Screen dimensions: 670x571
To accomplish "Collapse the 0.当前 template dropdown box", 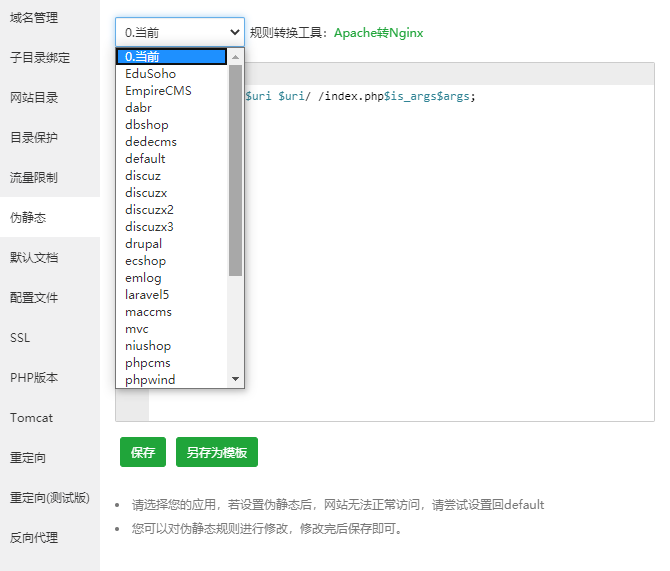I will (x=180, y=32).
